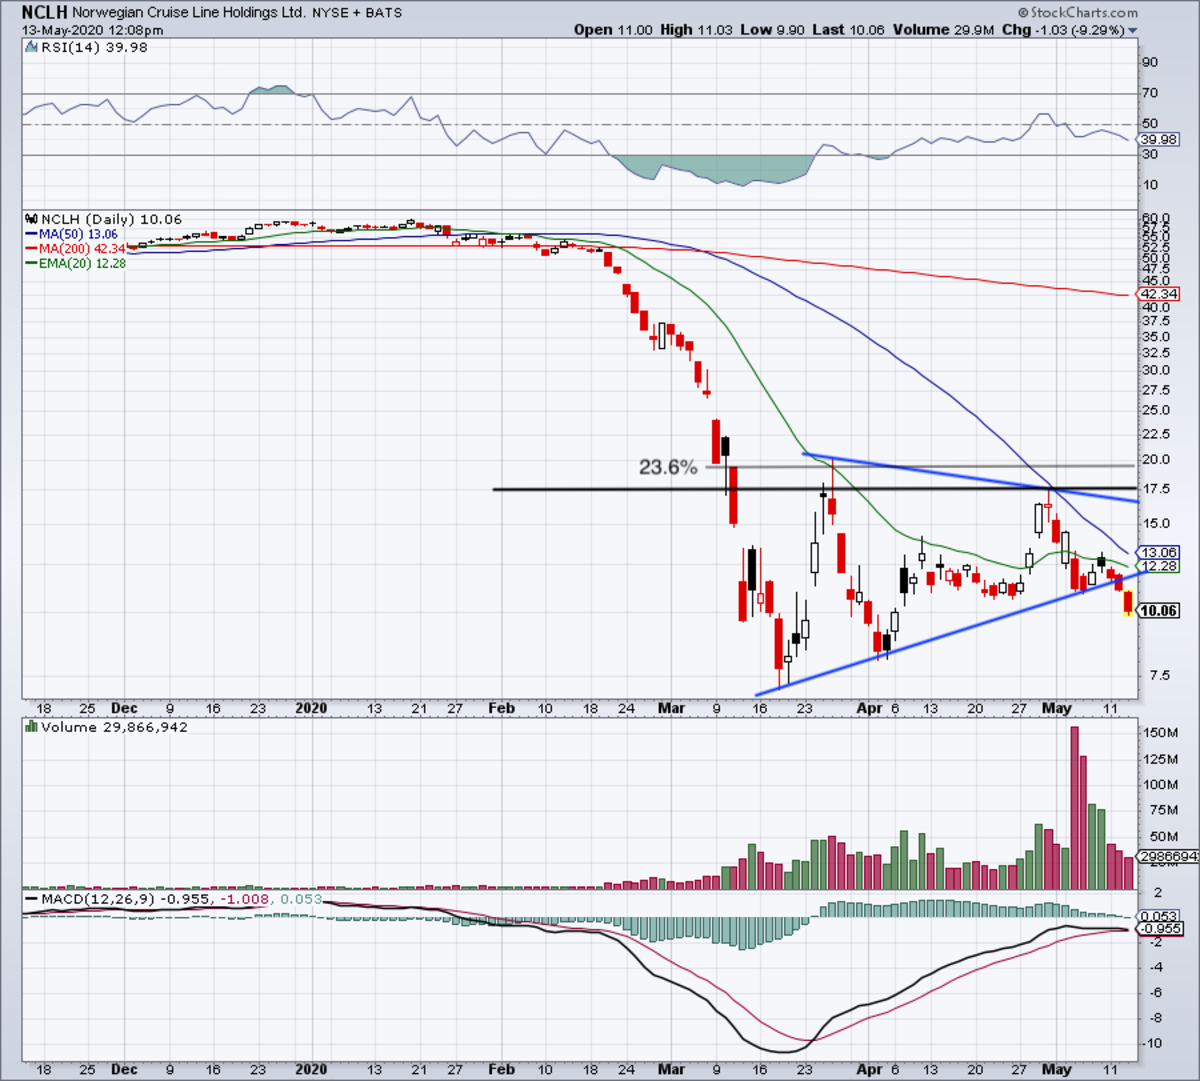This screenshot has height=1081, width=1200.
Task: Open the dropdown arrow beside Chg value
Action: point(1133,31)
